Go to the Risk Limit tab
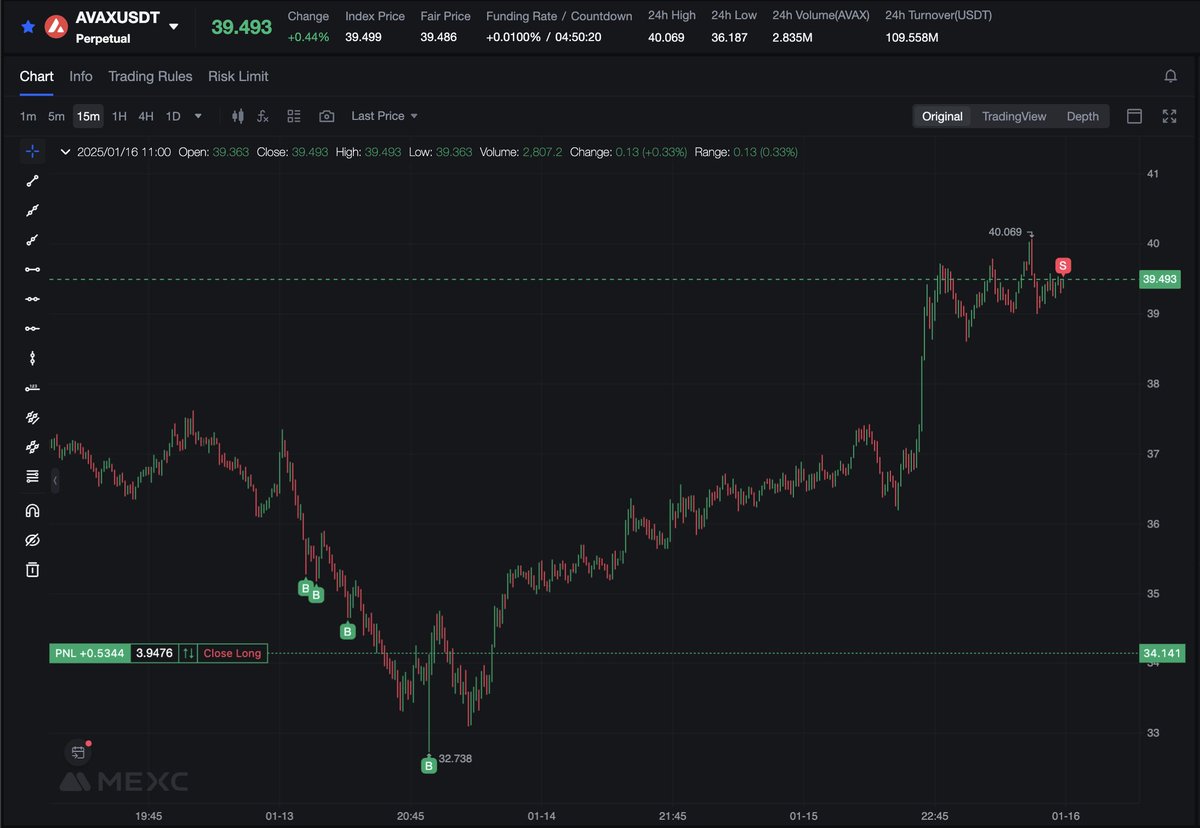Viewport: 1200px width, 828px height. 238,76
